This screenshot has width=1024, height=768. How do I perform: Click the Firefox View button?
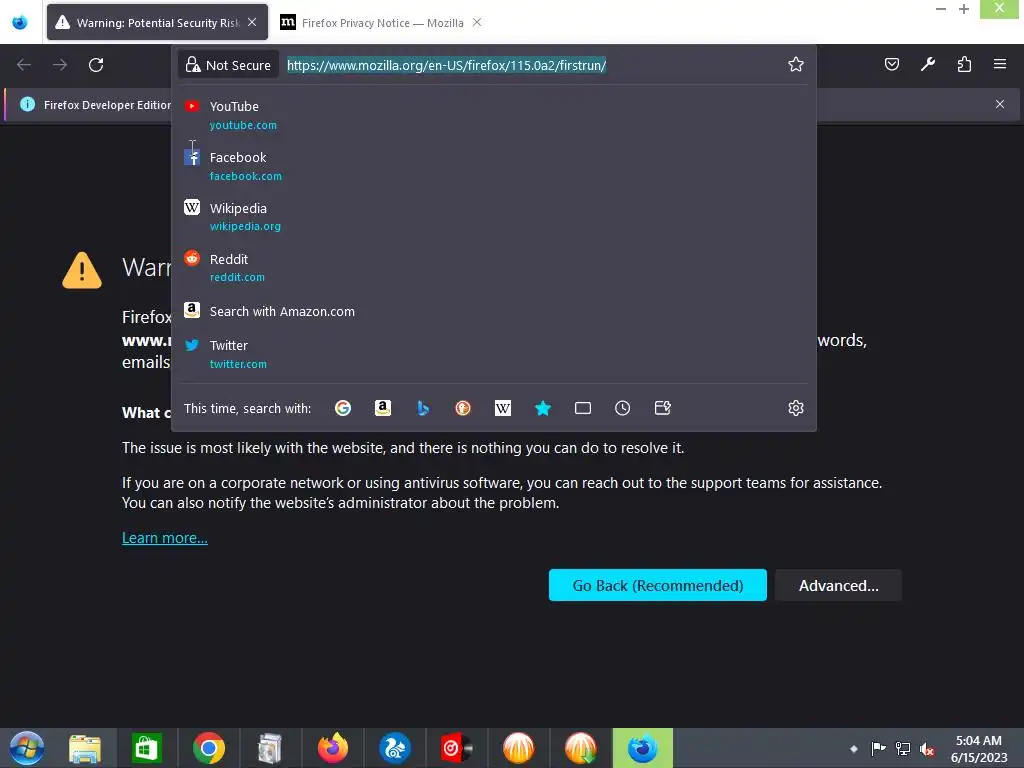(20, 22)
